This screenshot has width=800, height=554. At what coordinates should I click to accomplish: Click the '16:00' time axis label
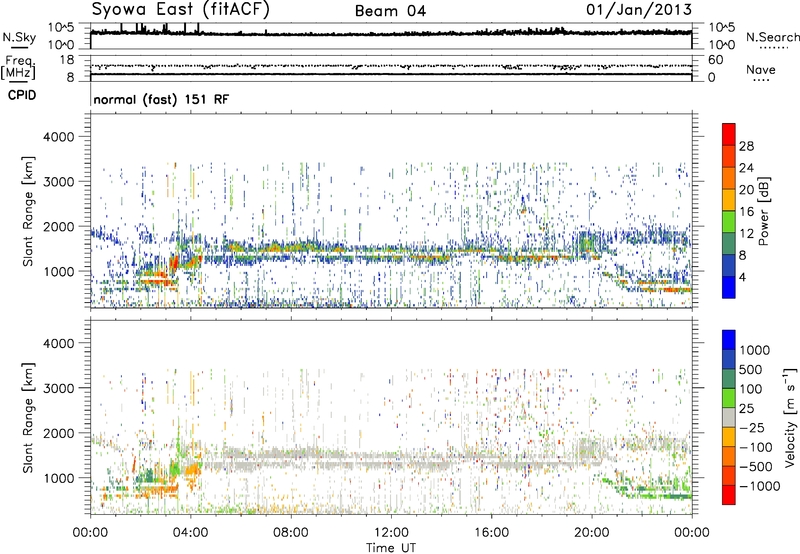click(491, 533)
